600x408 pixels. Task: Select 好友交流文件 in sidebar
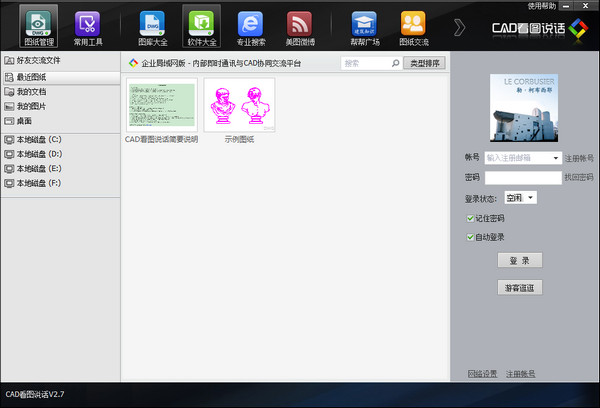(x=32, y=60)
